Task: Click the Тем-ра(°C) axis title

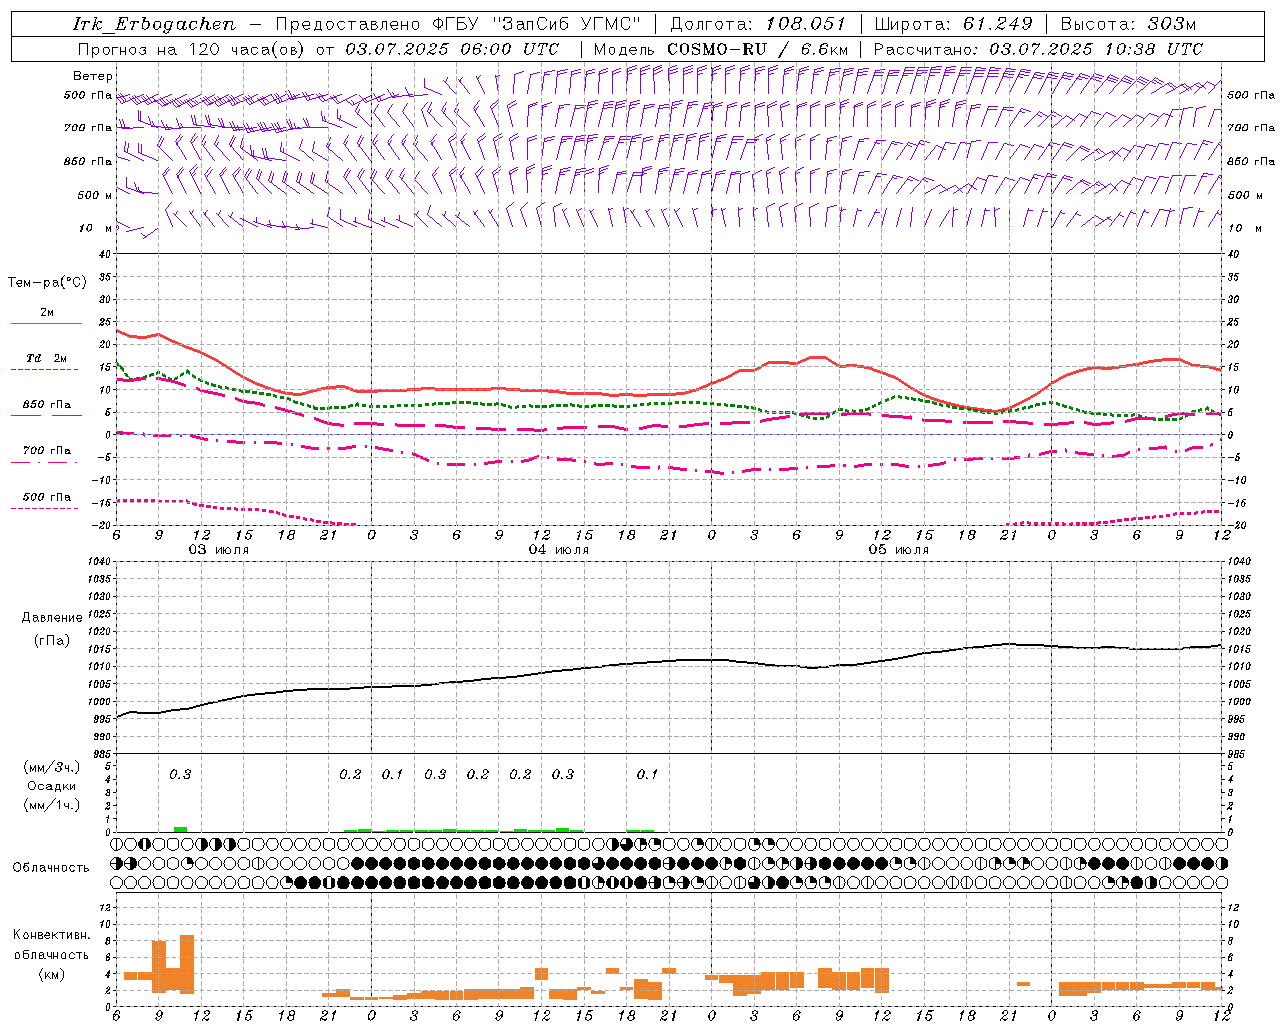Action: point(47,283)
